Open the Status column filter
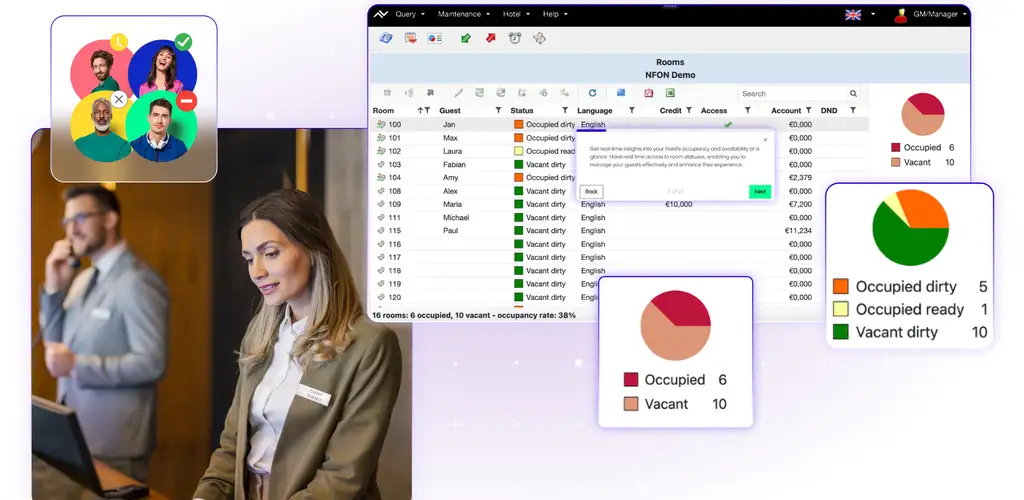 click(x=564, y=111)
